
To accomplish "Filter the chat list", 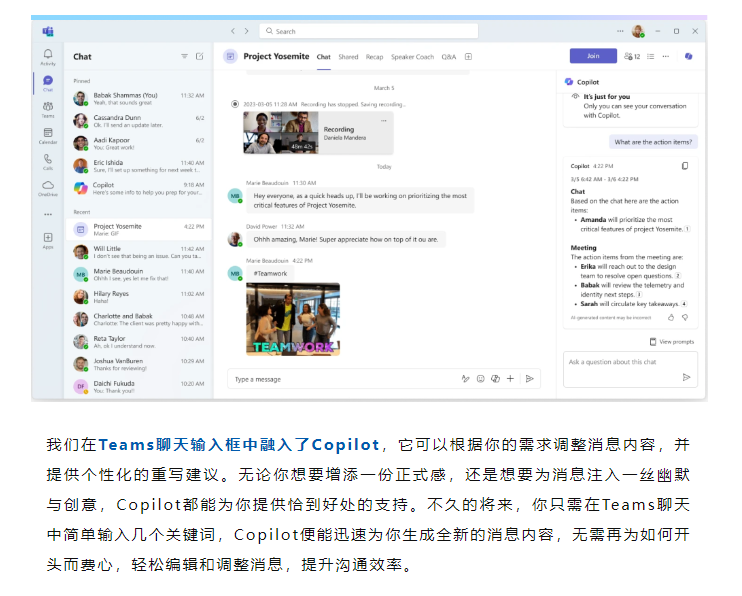I will tap(185, 56).
